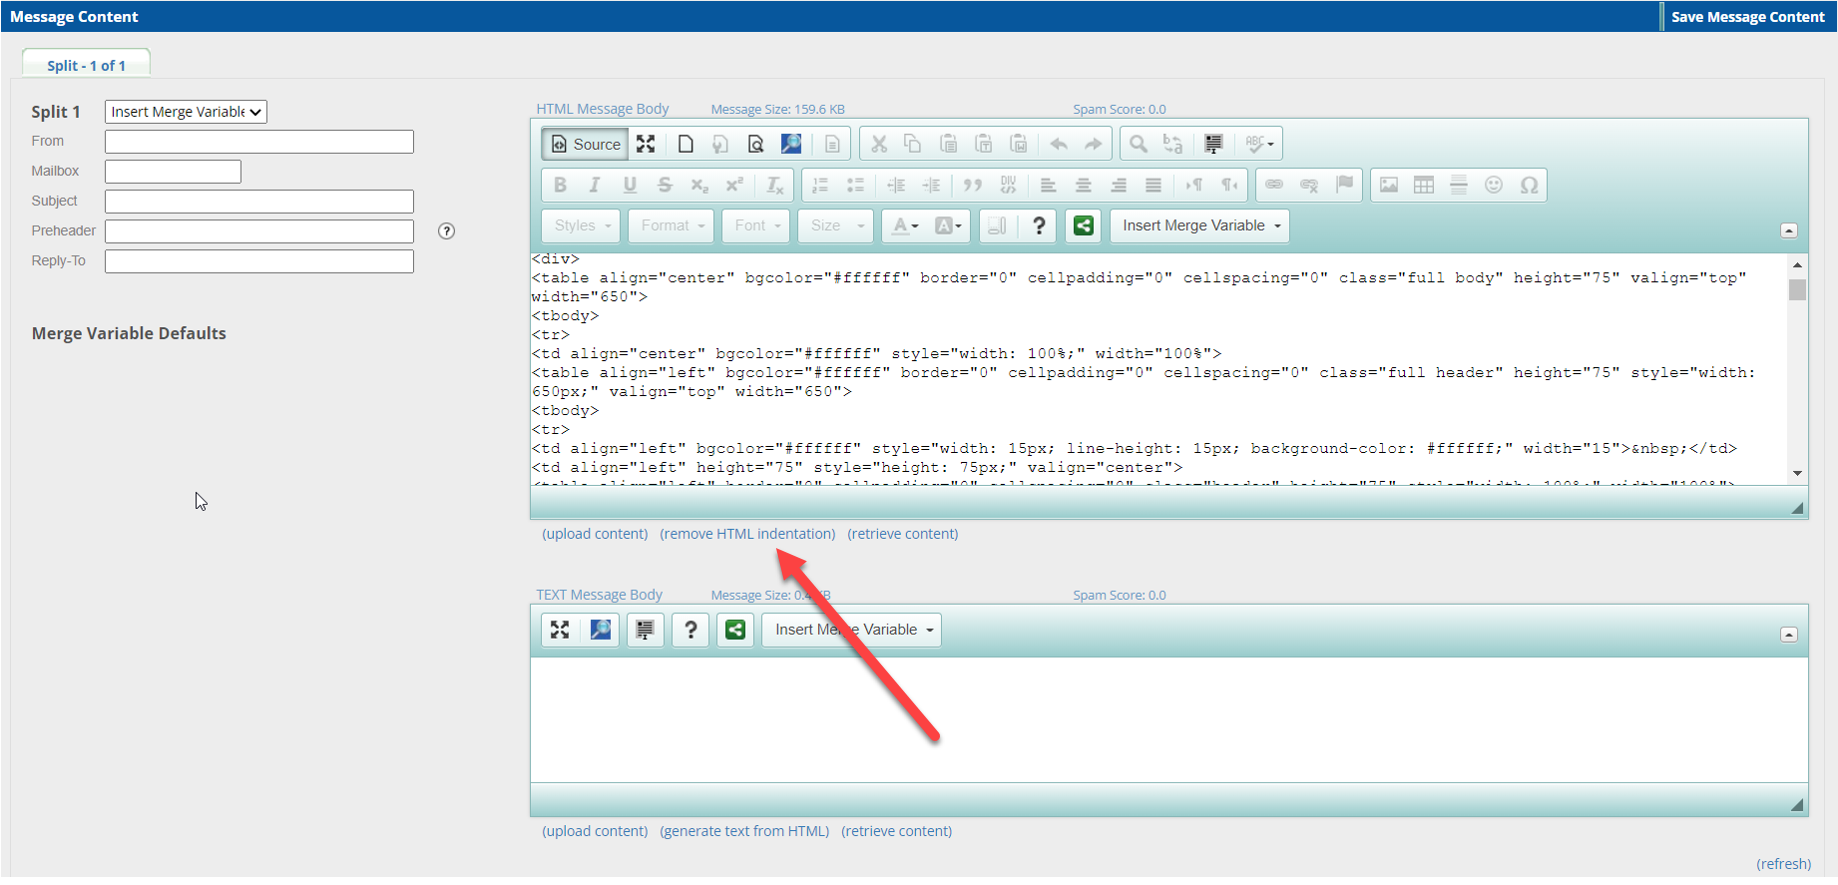Image resolution: width=1838 pixels, height=885 pixels.
Task: Collapse the TEXT editor toolbar
Action: point(1789,635)
